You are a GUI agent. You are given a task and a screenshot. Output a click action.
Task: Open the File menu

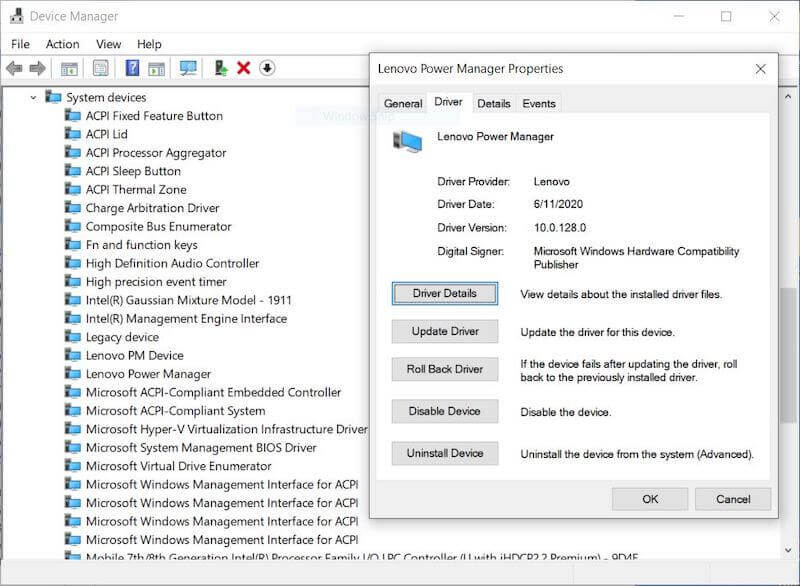click(x=20, y=44)
